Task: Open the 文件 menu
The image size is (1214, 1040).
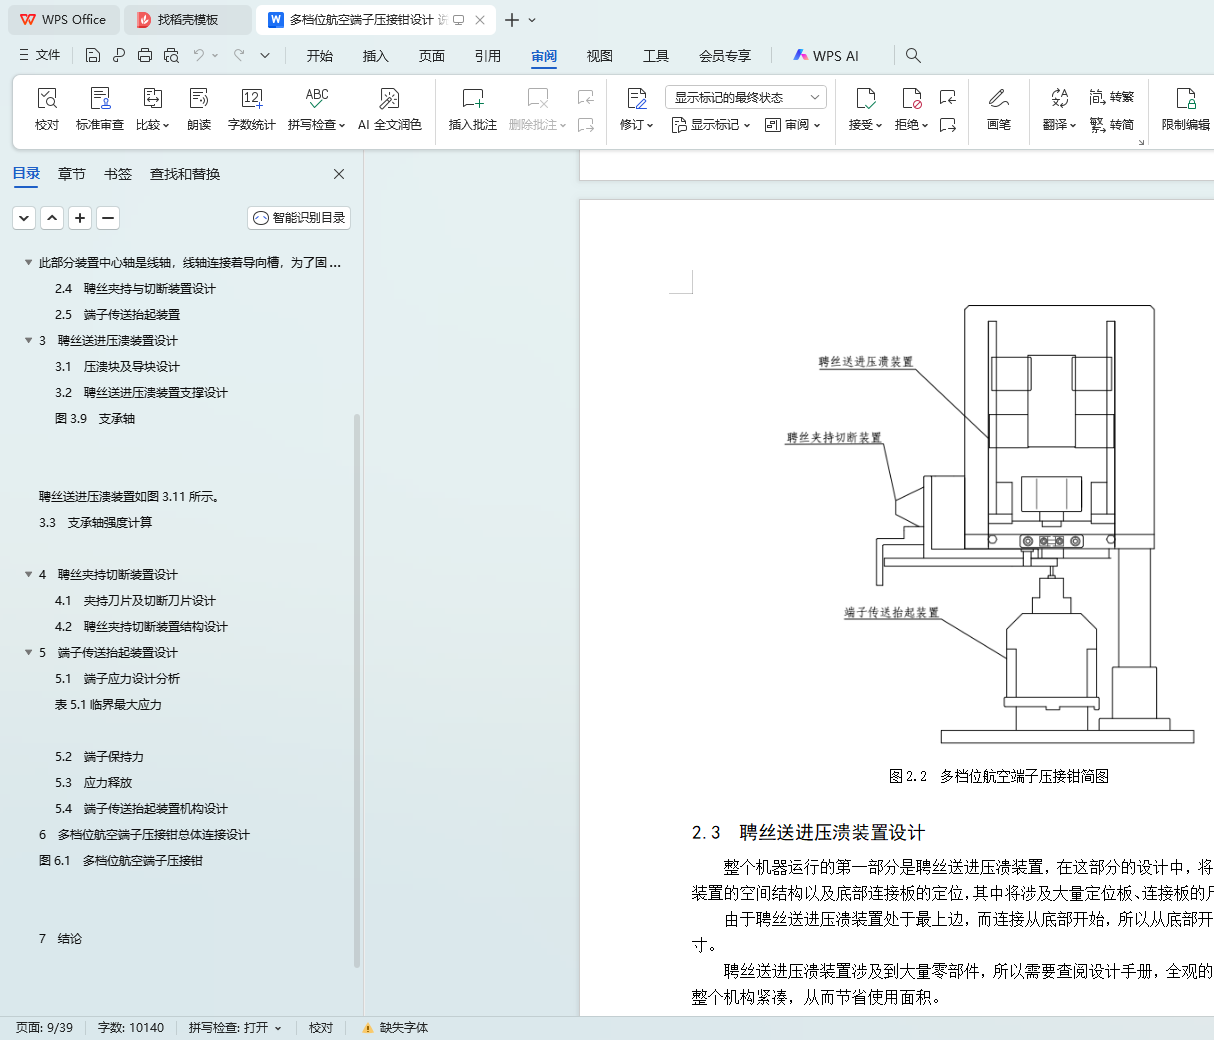Action: coord(40,55)
